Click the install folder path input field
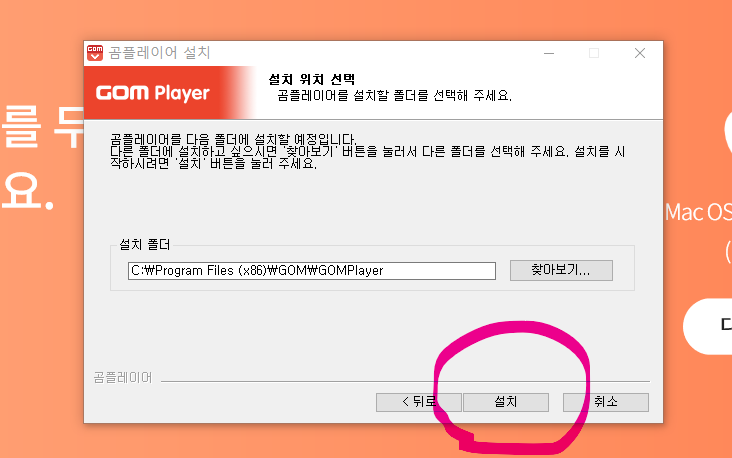The image size is (732, 458). click(312, 271)
